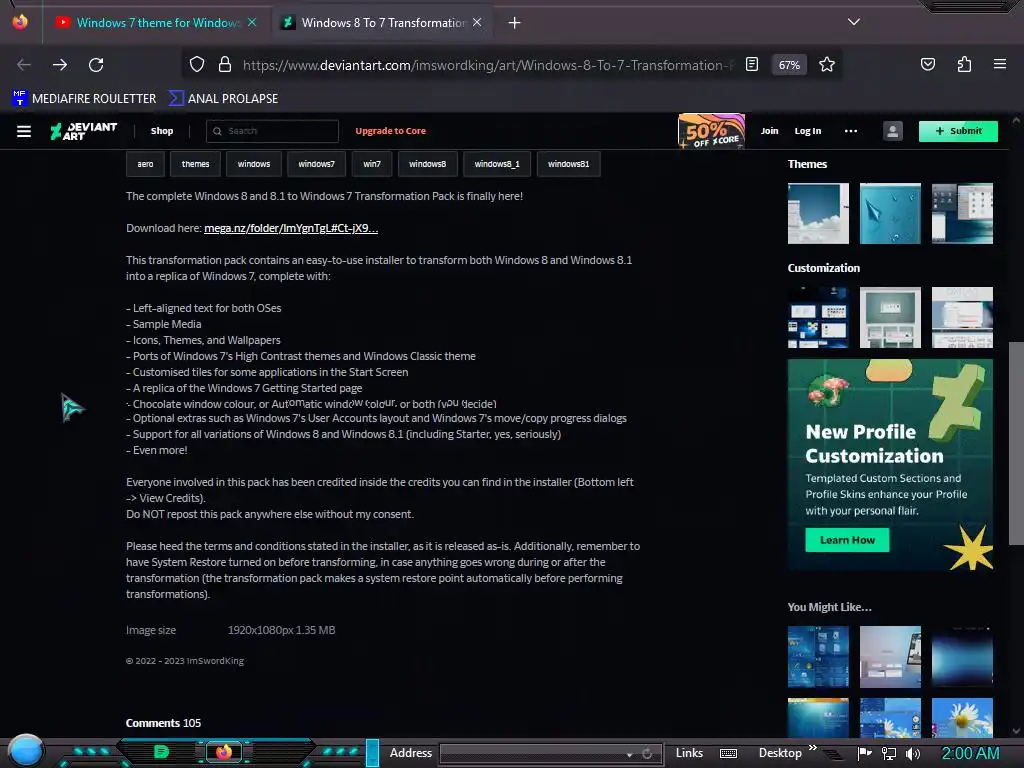Click the Join link
This screenshot has height=768, width=1024.
click(x=769, y=131)
